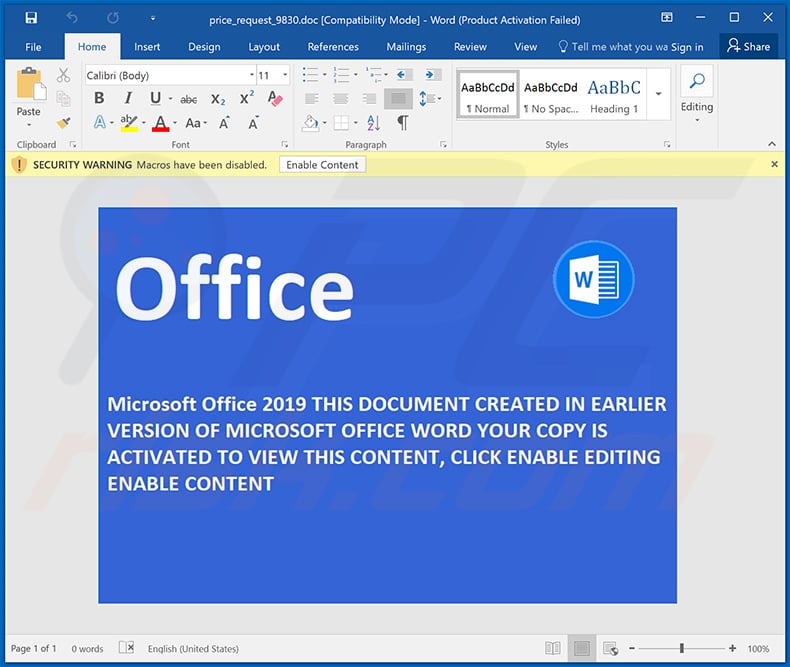Click Text Effects and Typography icon
Viewport: 790px width, 667px height.
(100, 122)
